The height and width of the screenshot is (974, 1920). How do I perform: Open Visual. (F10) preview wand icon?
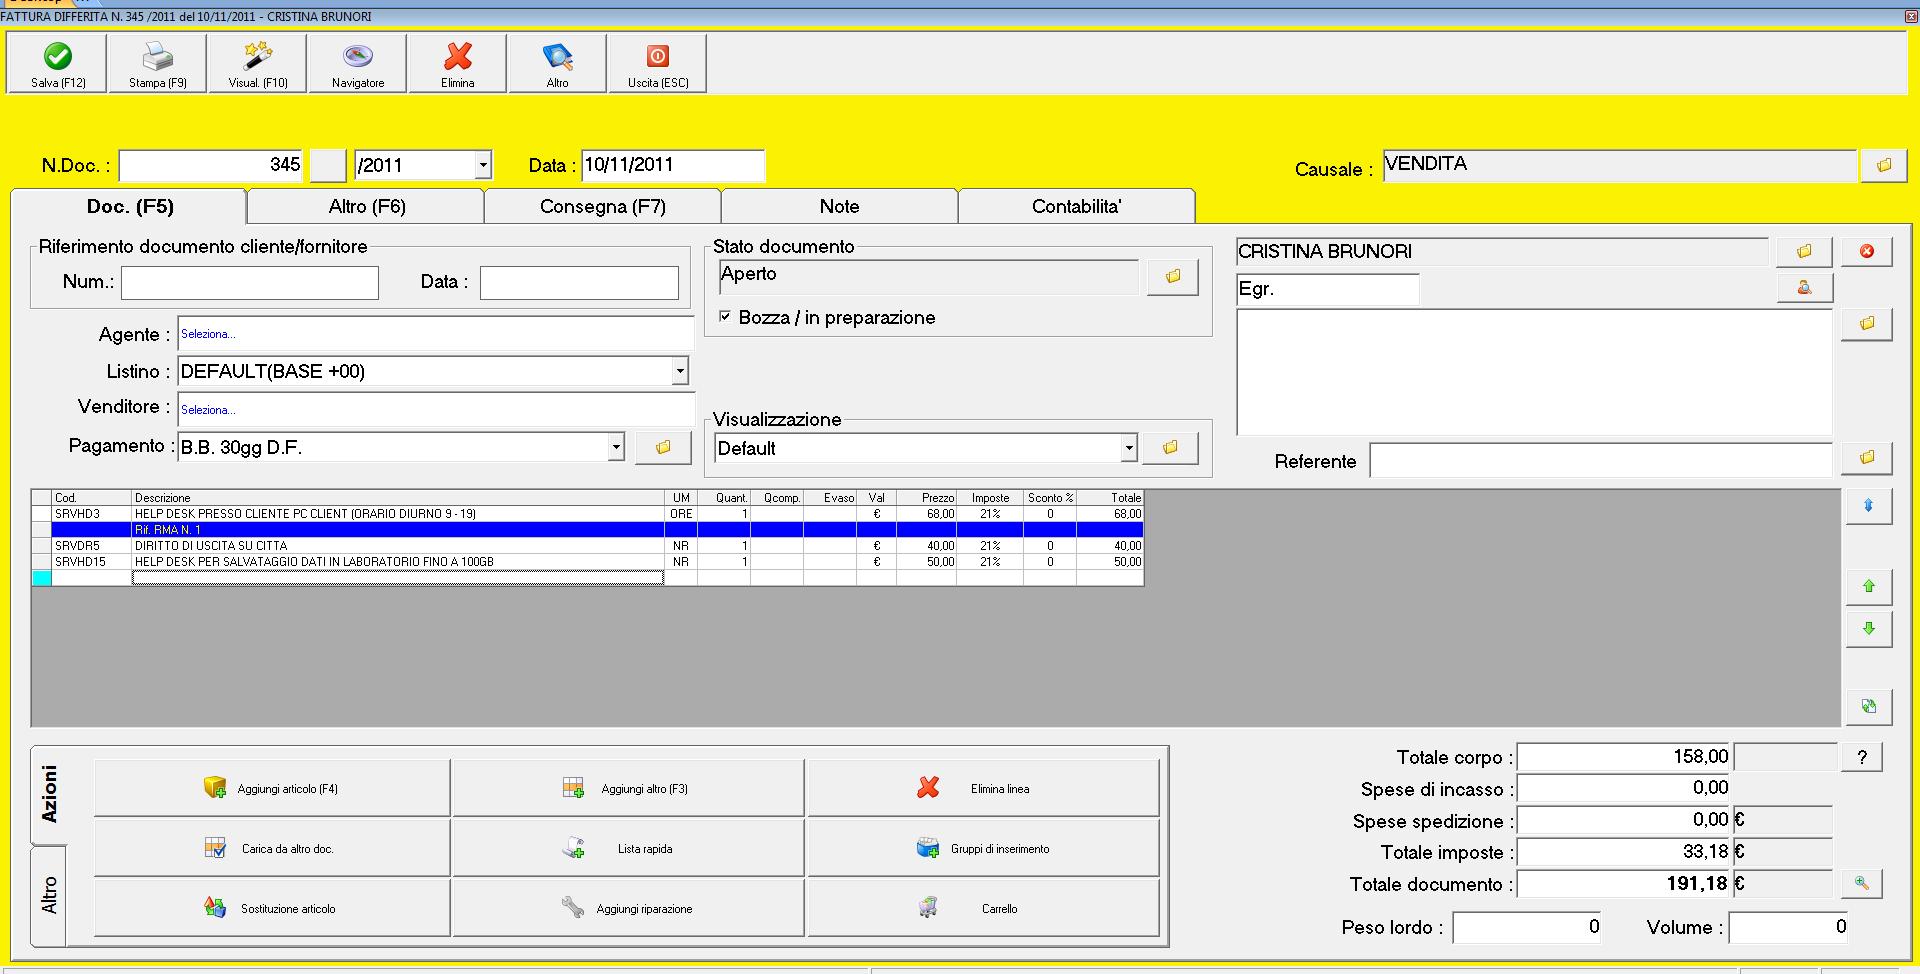[258, 57]
